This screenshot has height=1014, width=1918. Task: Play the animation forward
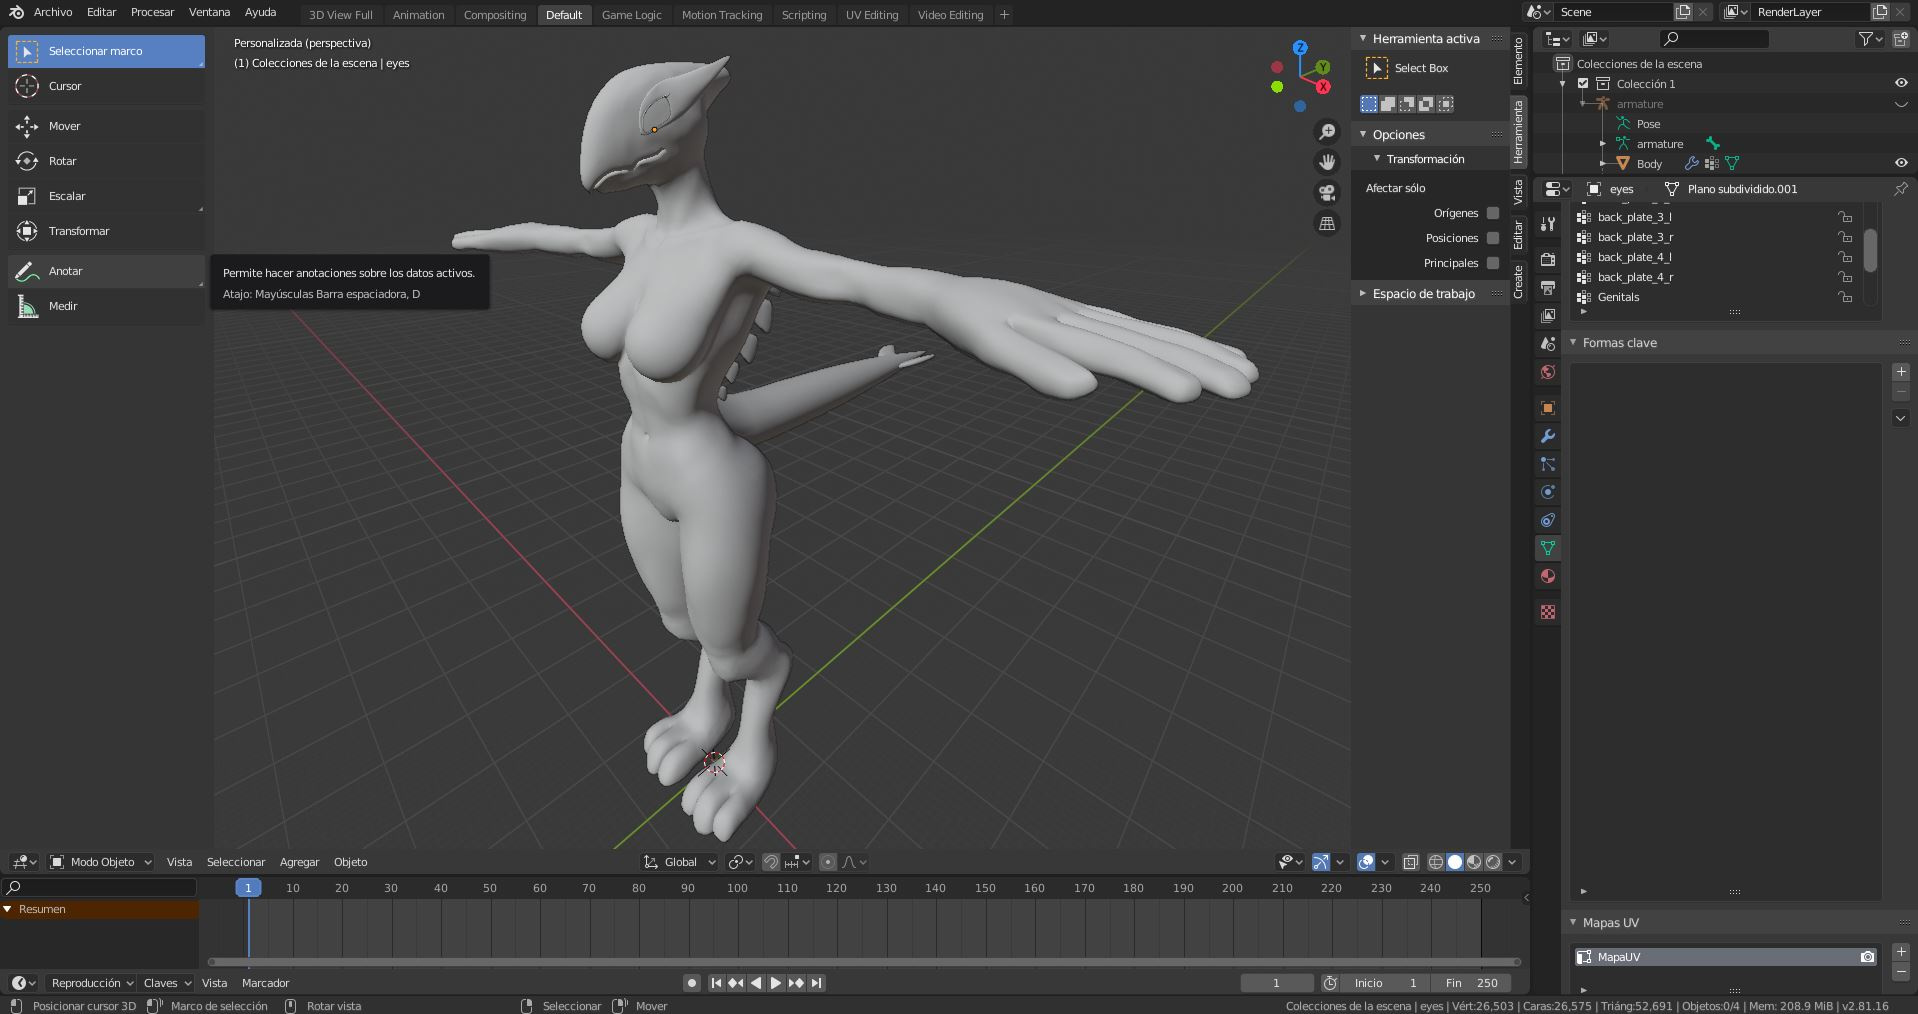(776, 983)
